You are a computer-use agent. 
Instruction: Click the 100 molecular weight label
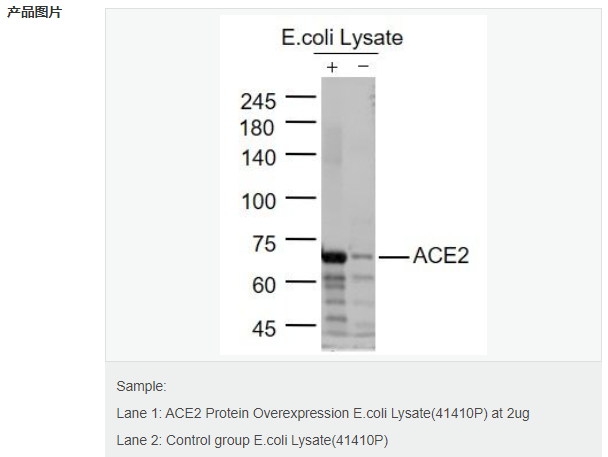[259, 202]
